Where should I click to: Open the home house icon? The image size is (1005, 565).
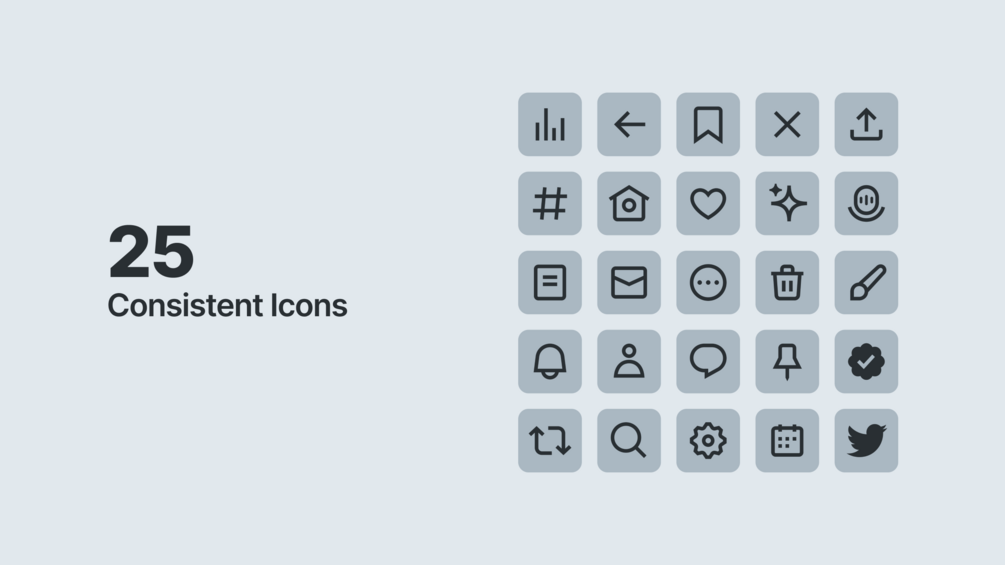628,203
